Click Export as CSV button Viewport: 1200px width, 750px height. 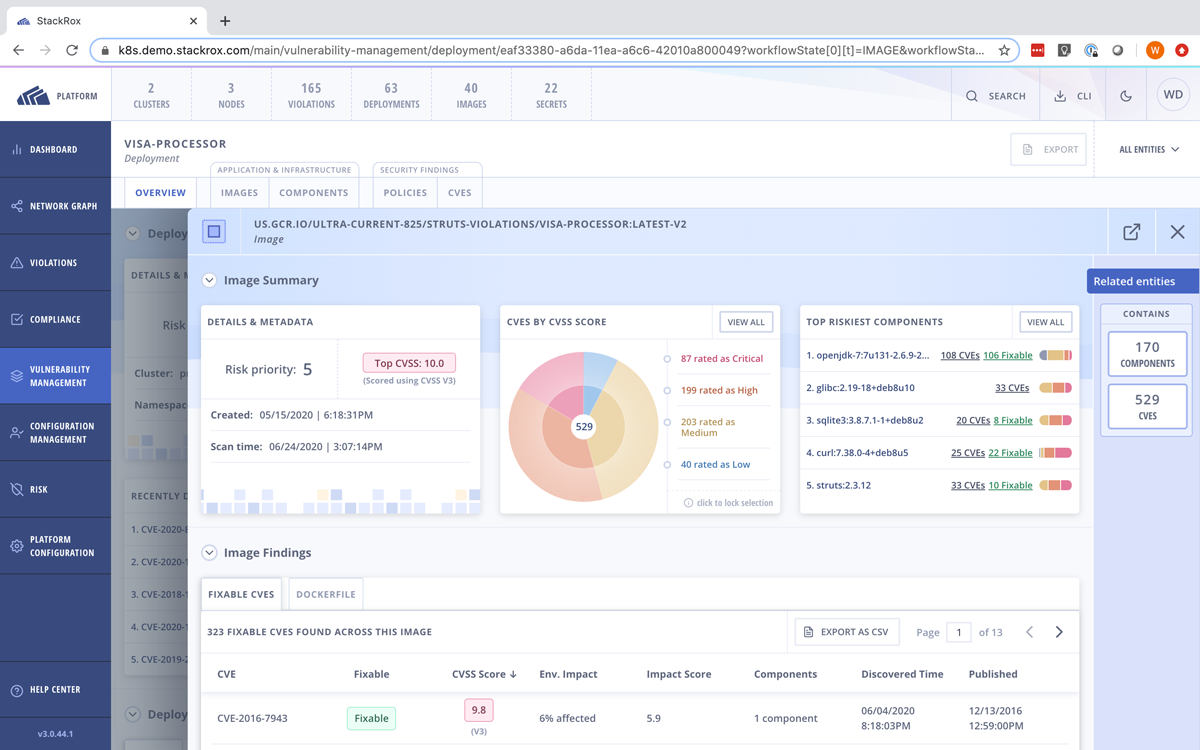847,632
